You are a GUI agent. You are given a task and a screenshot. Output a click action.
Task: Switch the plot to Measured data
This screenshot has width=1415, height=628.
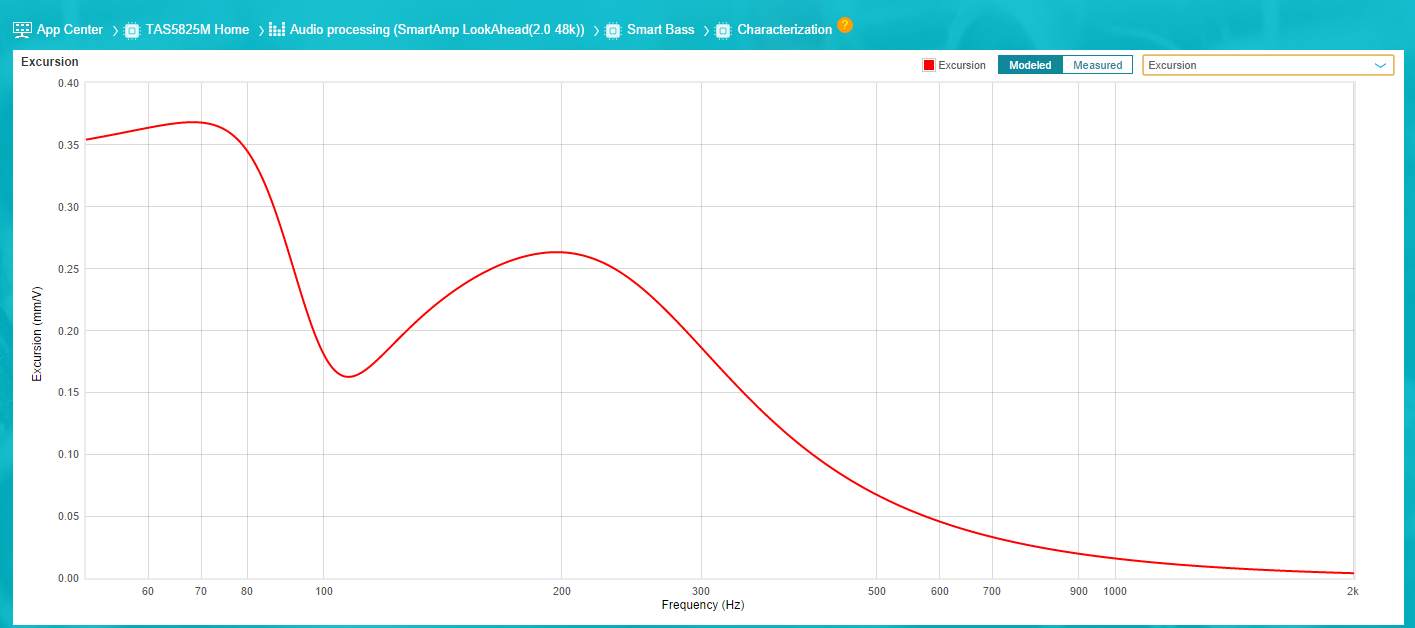pos(1097,65)
